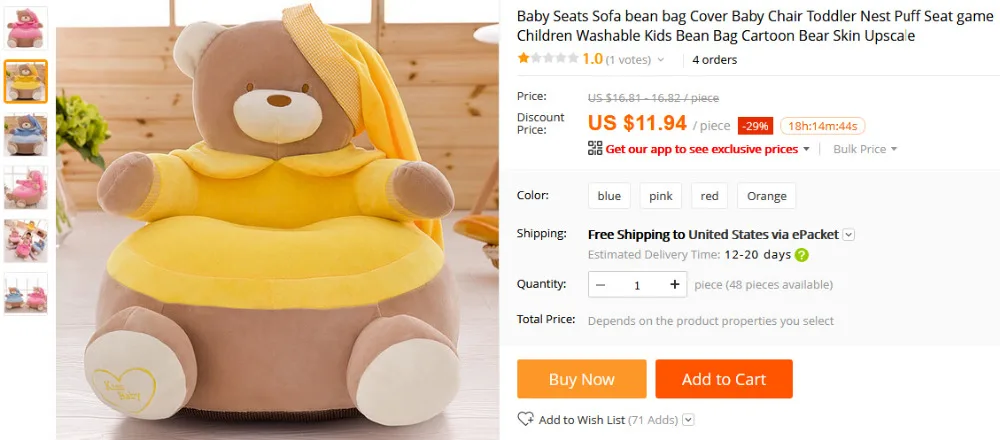1000x440 pixels.
Task: Click the star rating icons
Action: [x=547, y=59]
